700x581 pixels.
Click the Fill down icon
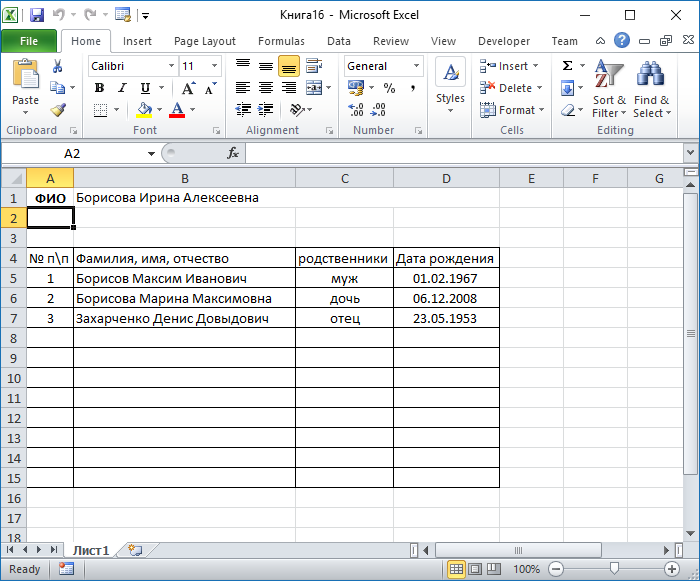coord(567,88)
